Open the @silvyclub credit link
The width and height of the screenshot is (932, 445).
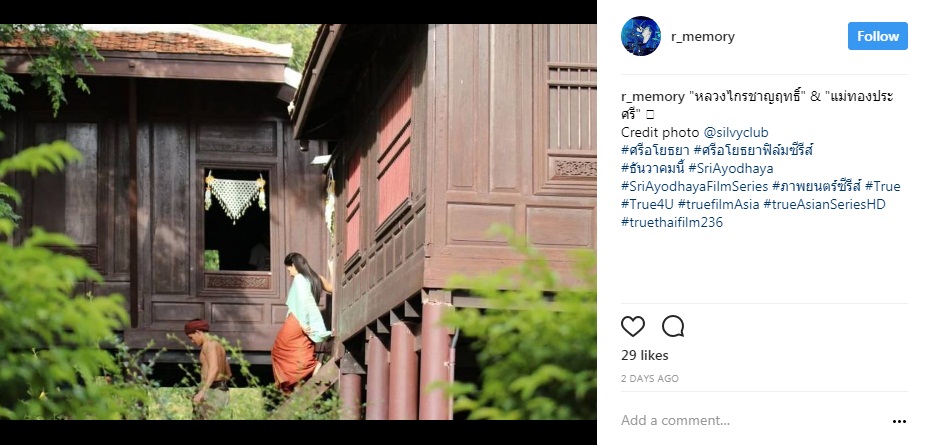(x=736, y=132)
